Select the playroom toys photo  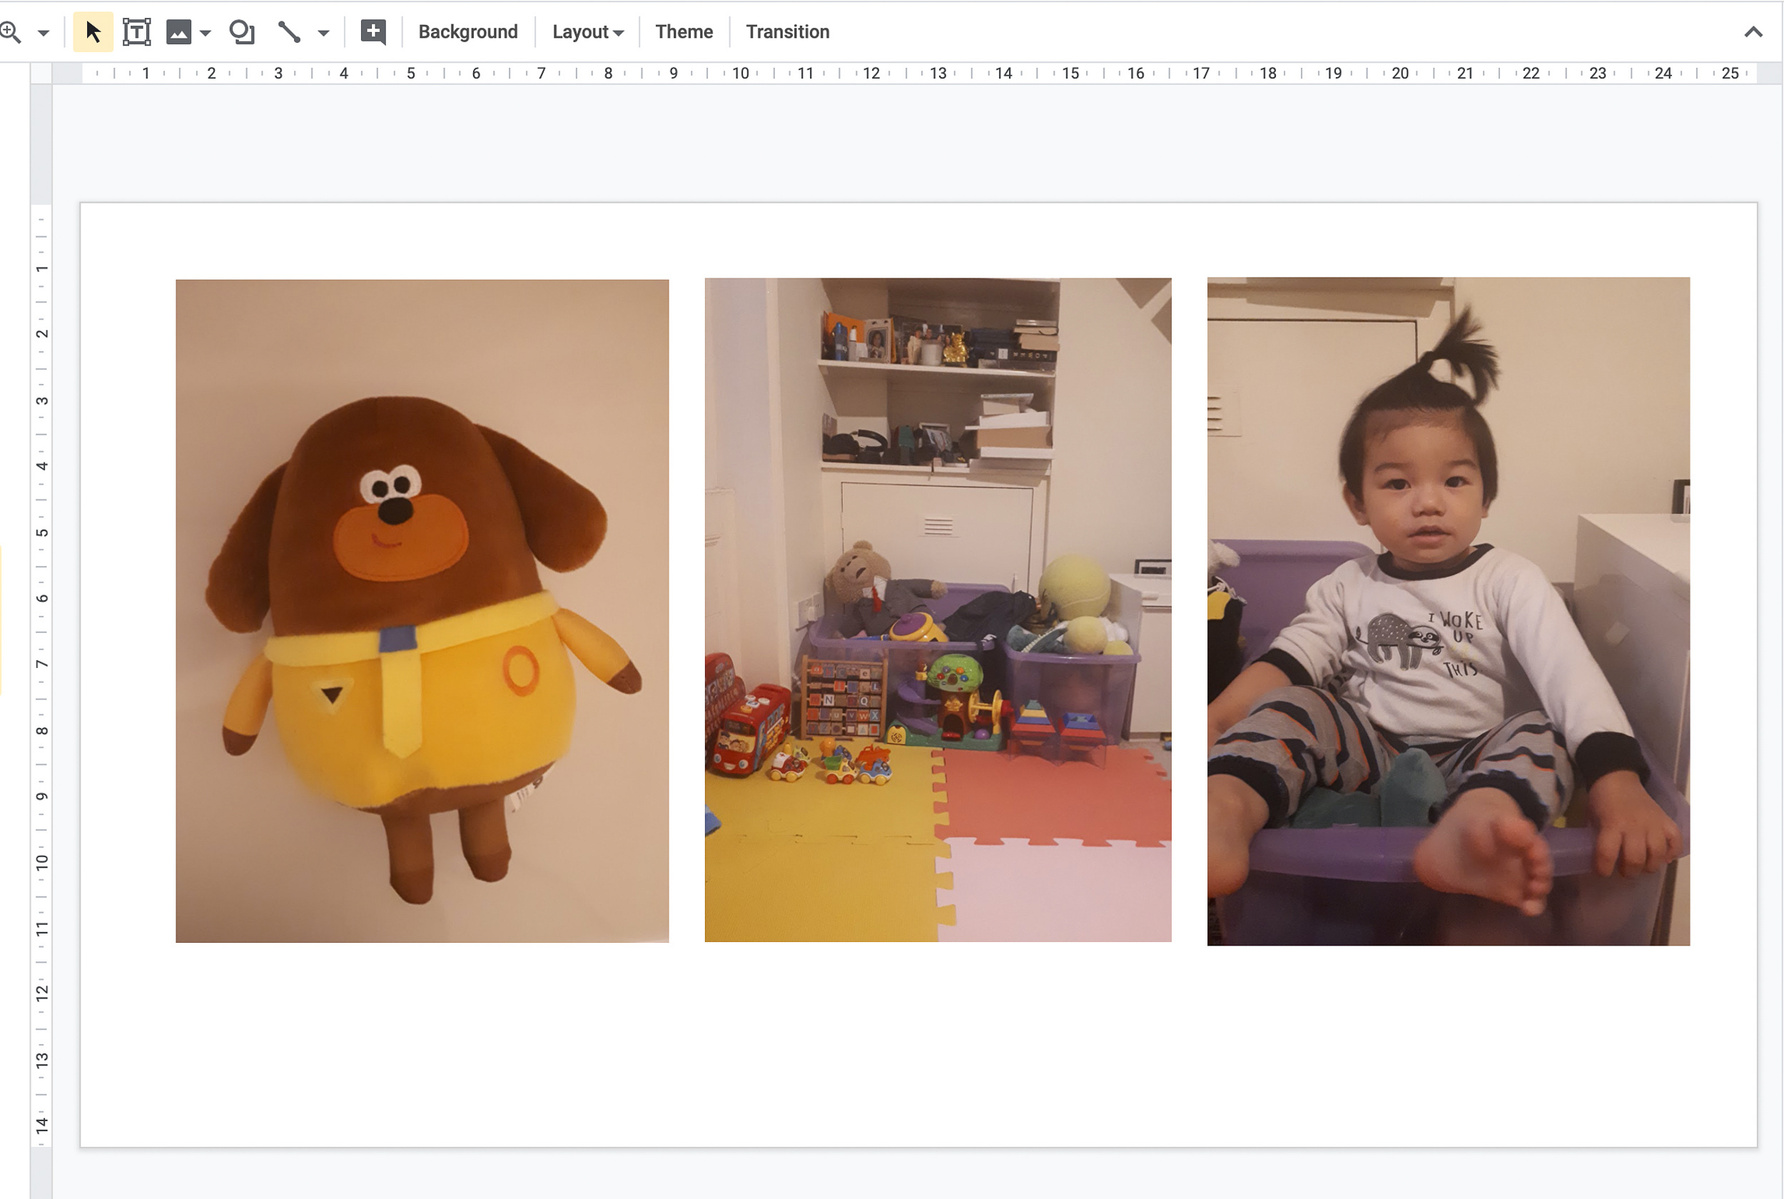tap(938, 610)
